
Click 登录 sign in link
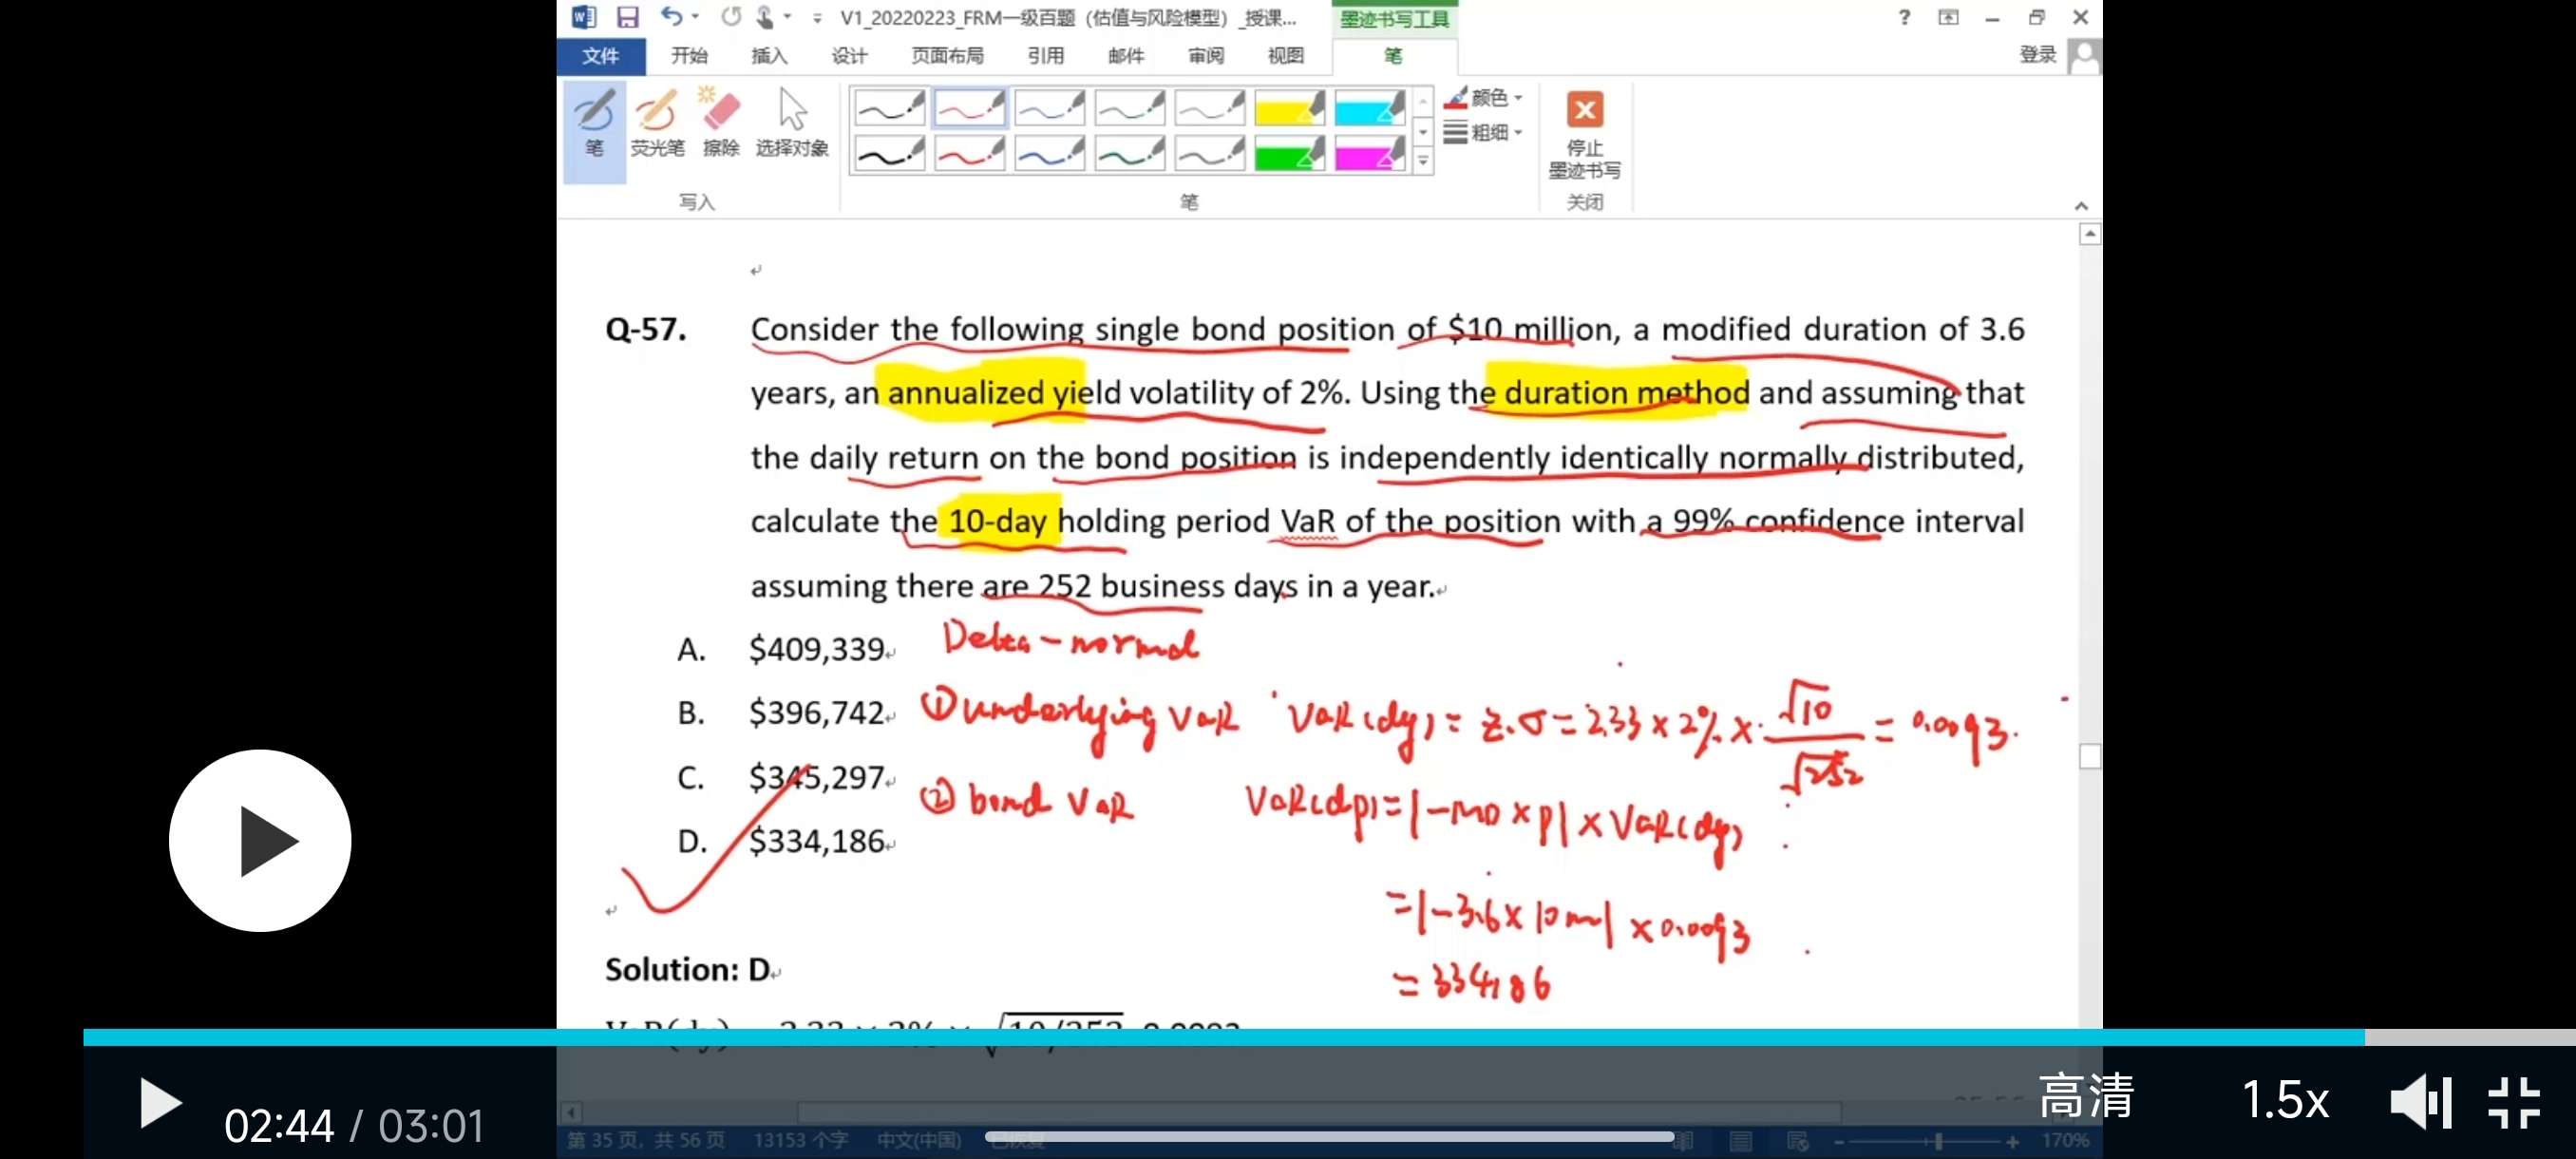2037,55
